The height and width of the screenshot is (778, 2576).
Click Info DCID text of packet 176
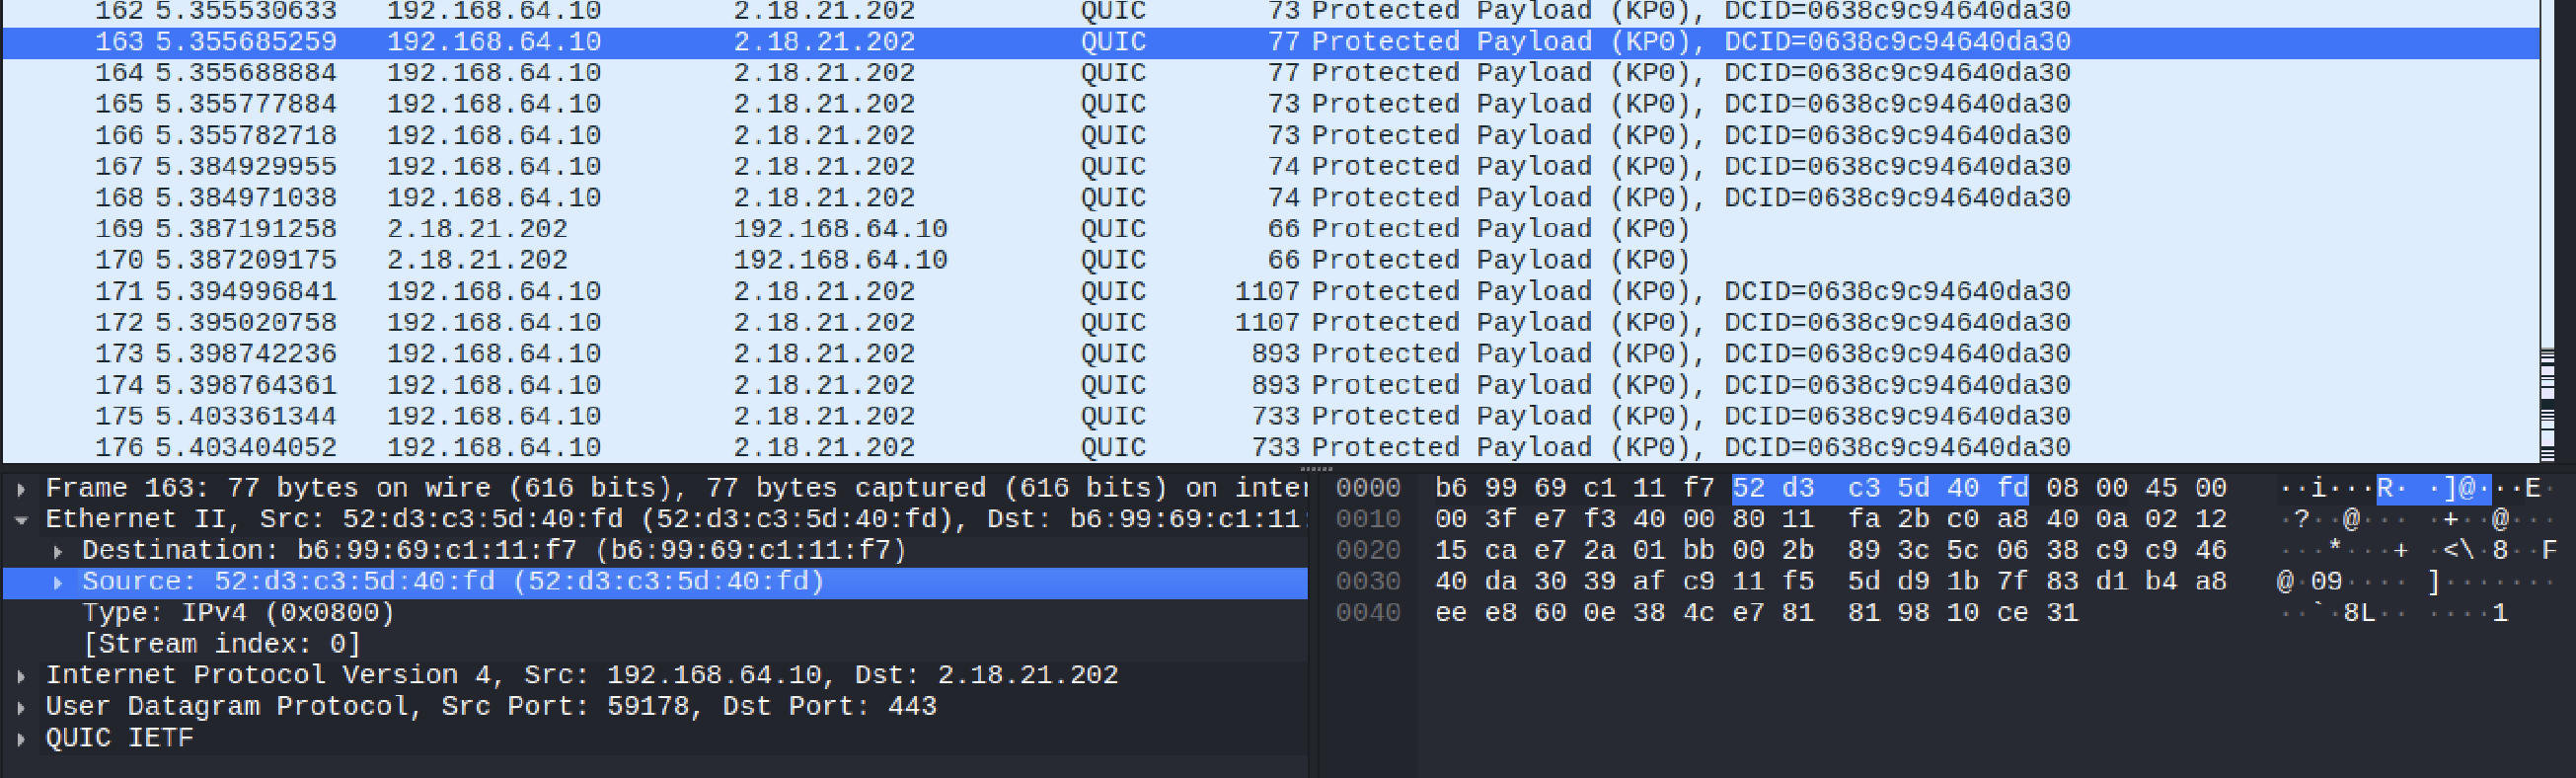click(x=1897, y=447)
